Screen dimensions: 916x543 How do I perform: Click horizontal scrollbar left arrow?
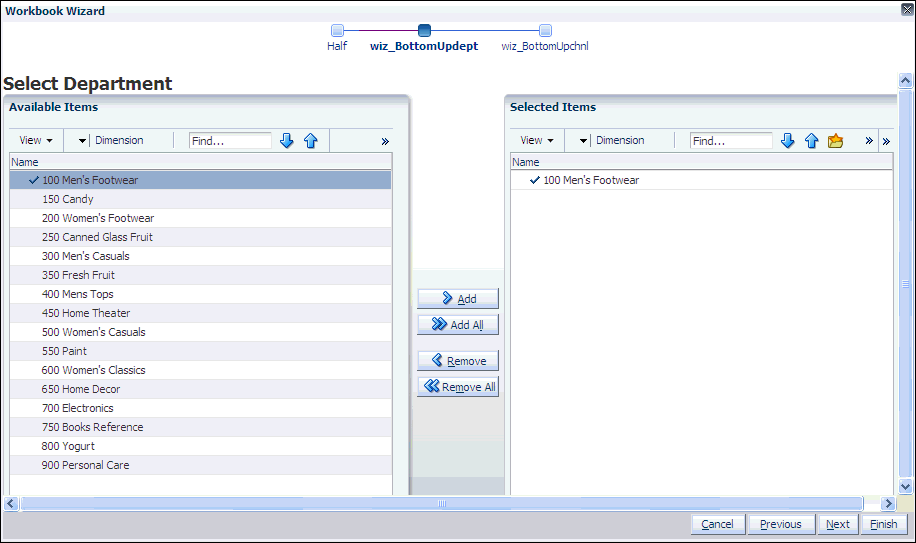pos(11,503)
